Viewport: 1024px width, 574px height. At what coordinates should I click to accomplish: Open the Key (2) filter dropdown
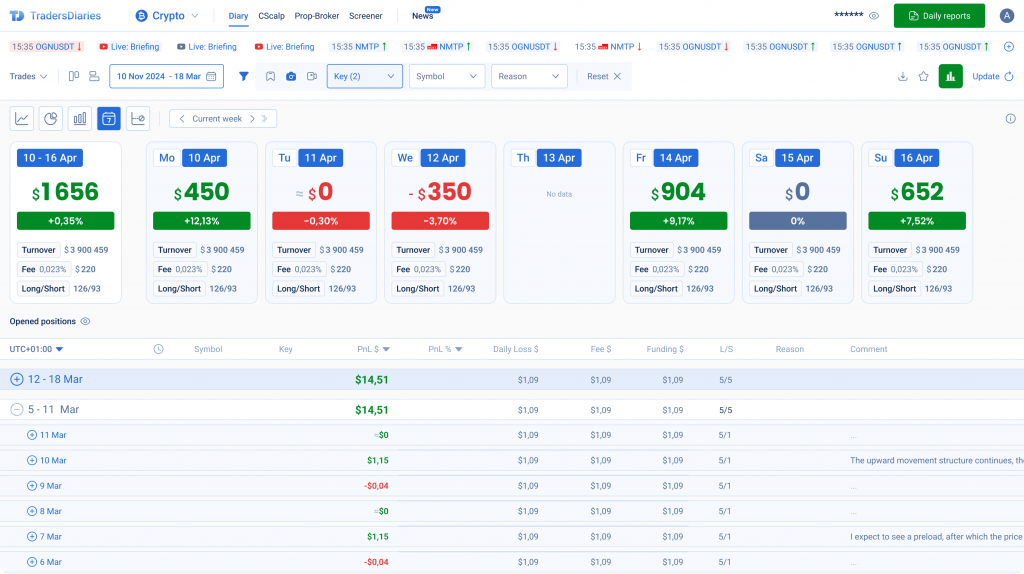pos(364,76)
